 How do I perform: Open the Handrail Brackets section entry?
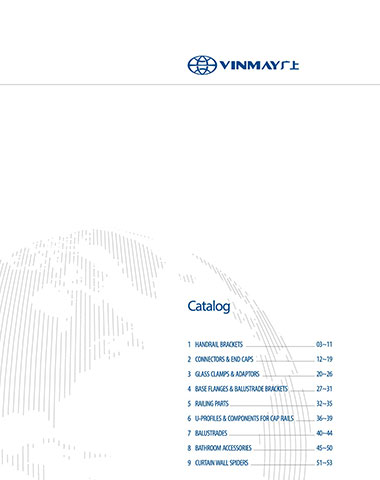pyautogui.click(x=219, y=344)
